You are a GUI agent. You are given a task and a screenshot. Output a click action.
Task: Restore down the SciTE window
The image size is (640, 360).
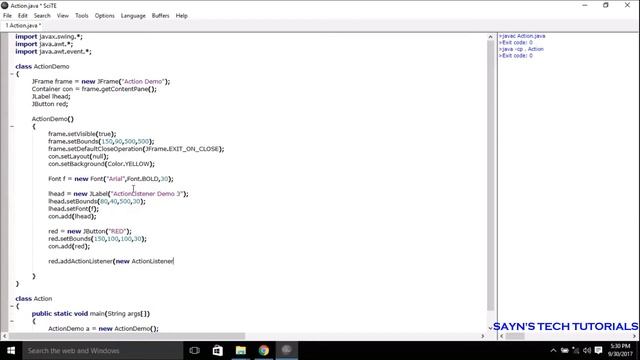tap(606, 5)
